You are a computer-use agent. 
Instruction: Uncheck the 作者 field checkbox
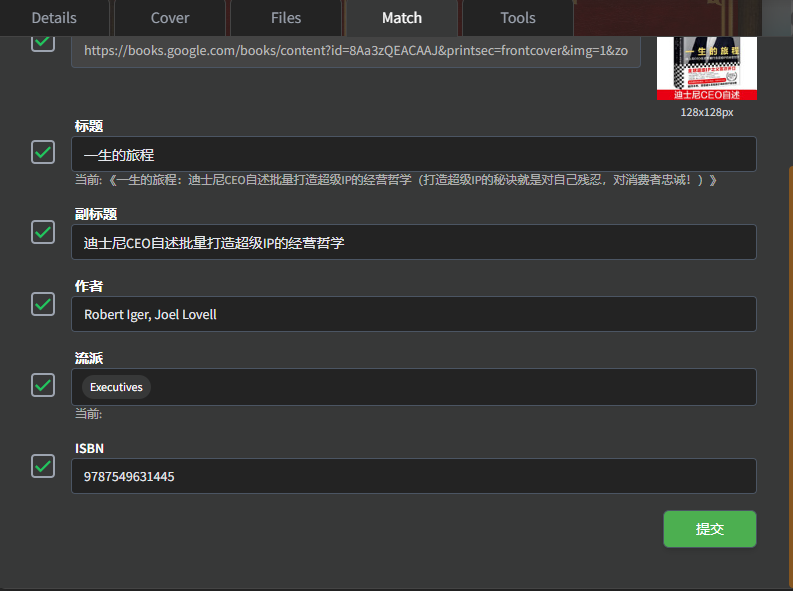click(43, 304)
